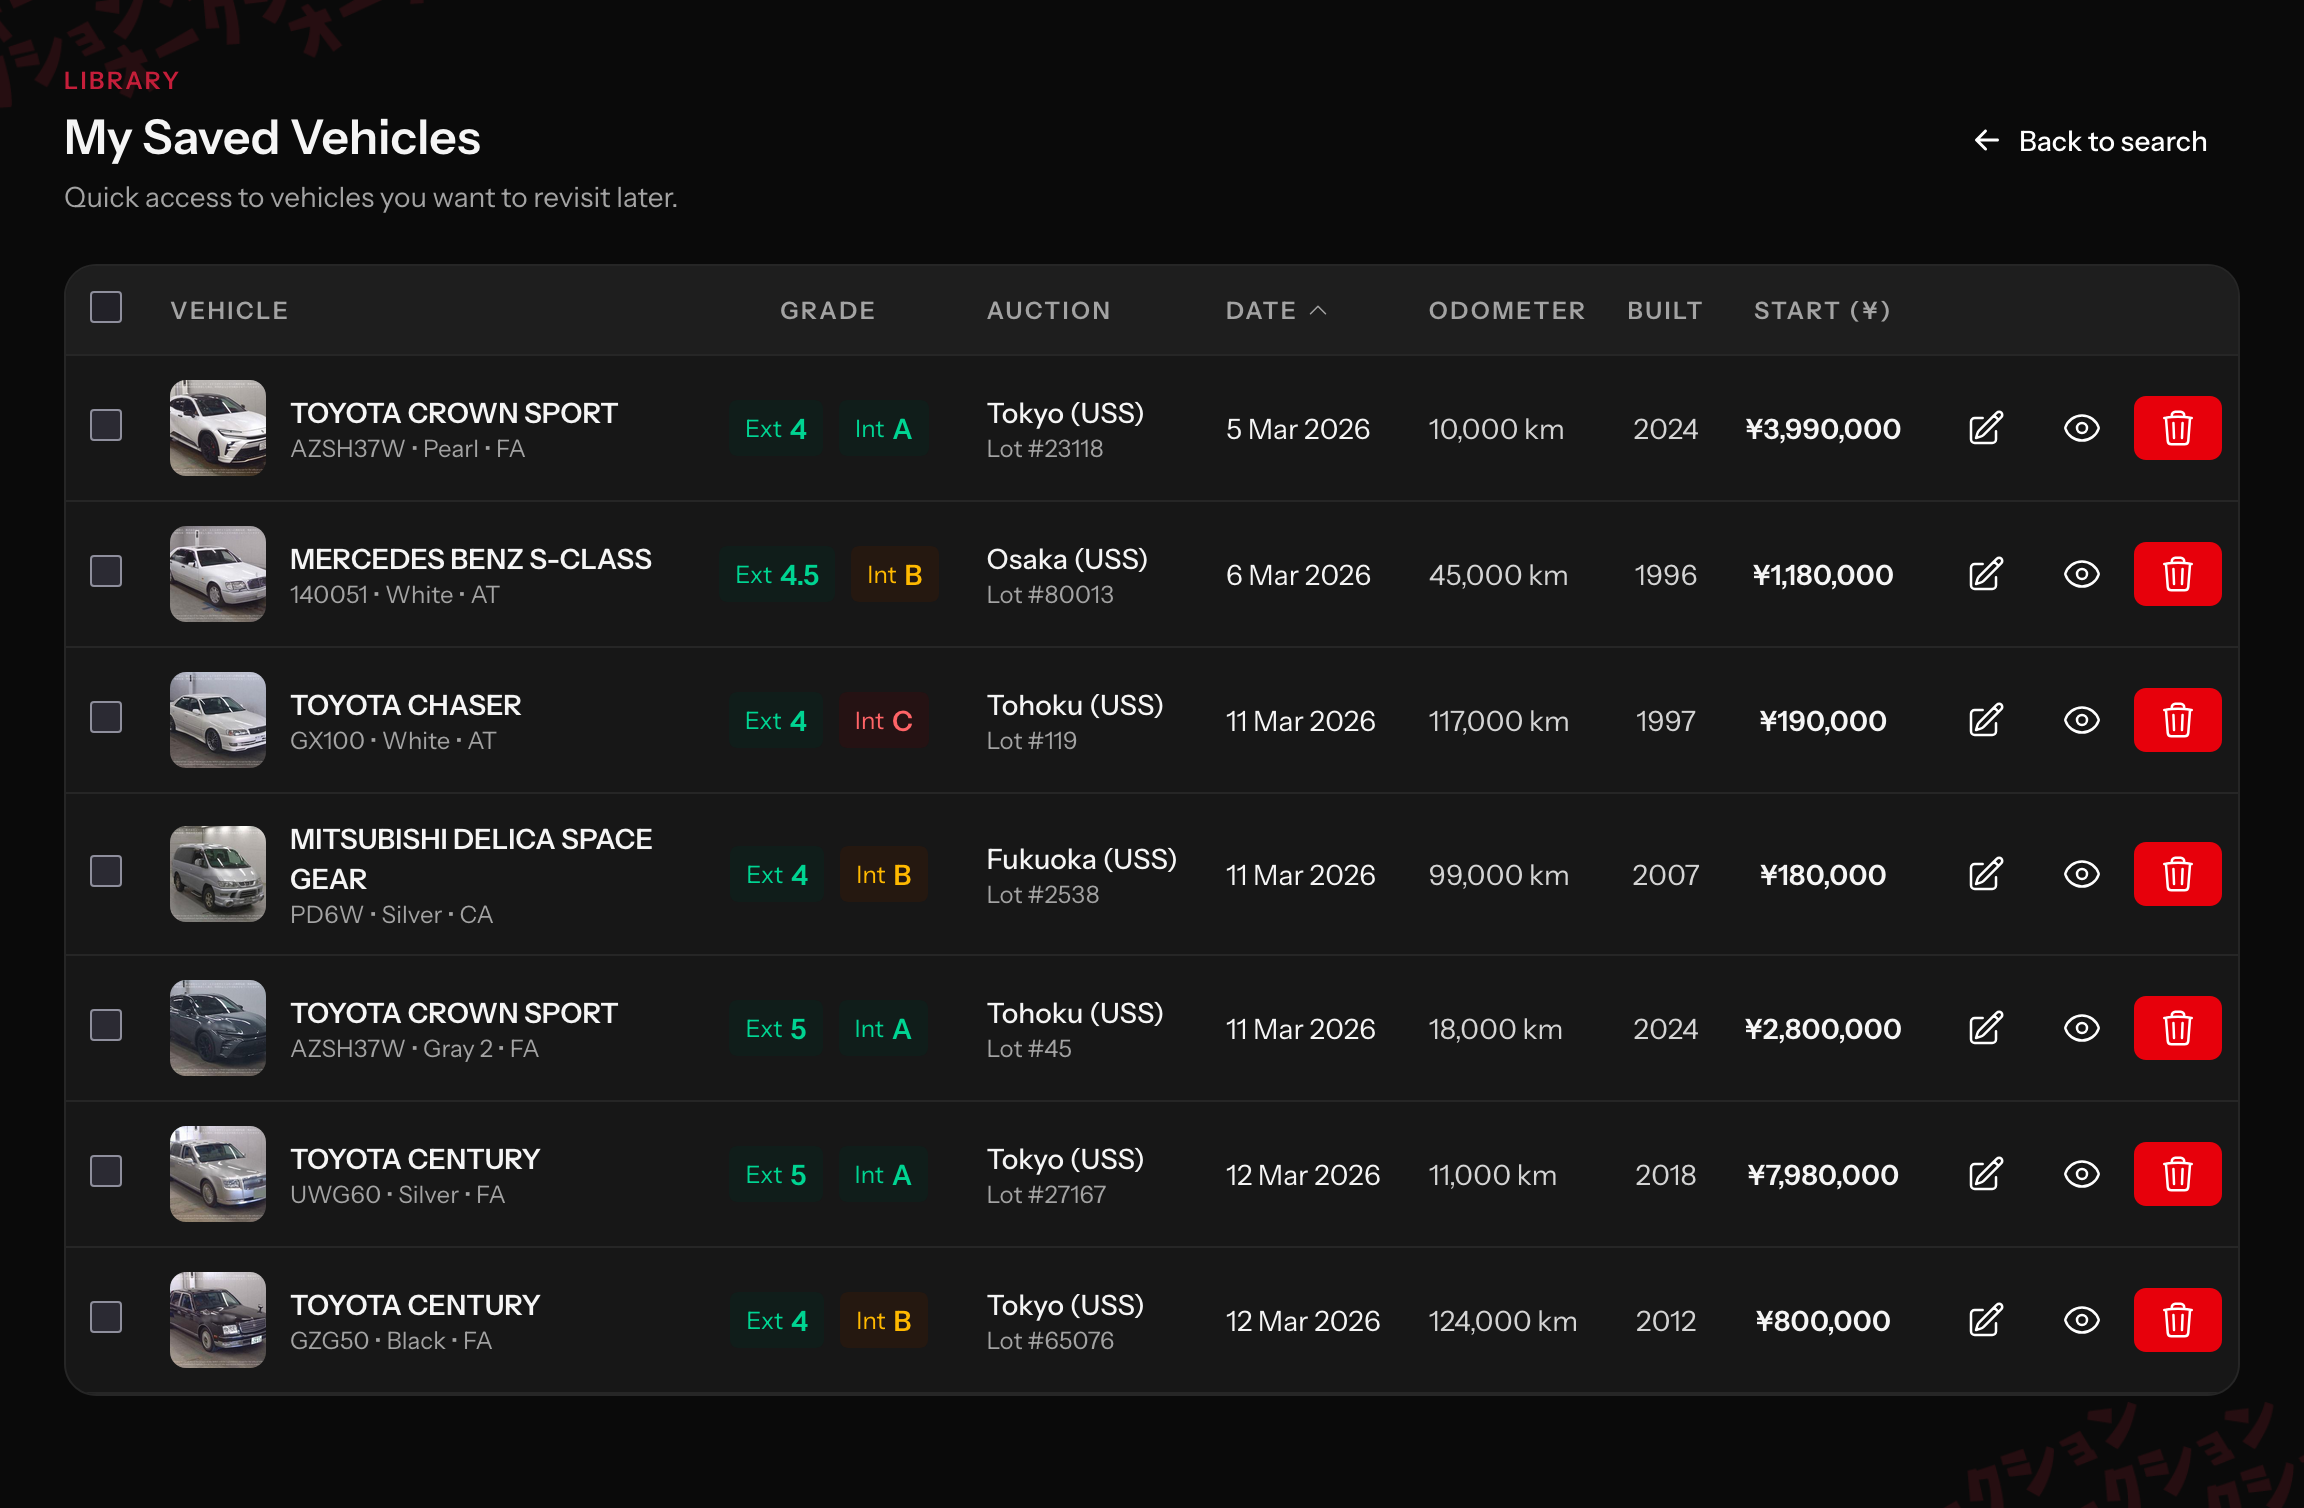This screenshot has width=2304, height=1508.
Task: View the Delica Space Gear listing
Action: pos(2081,874)
